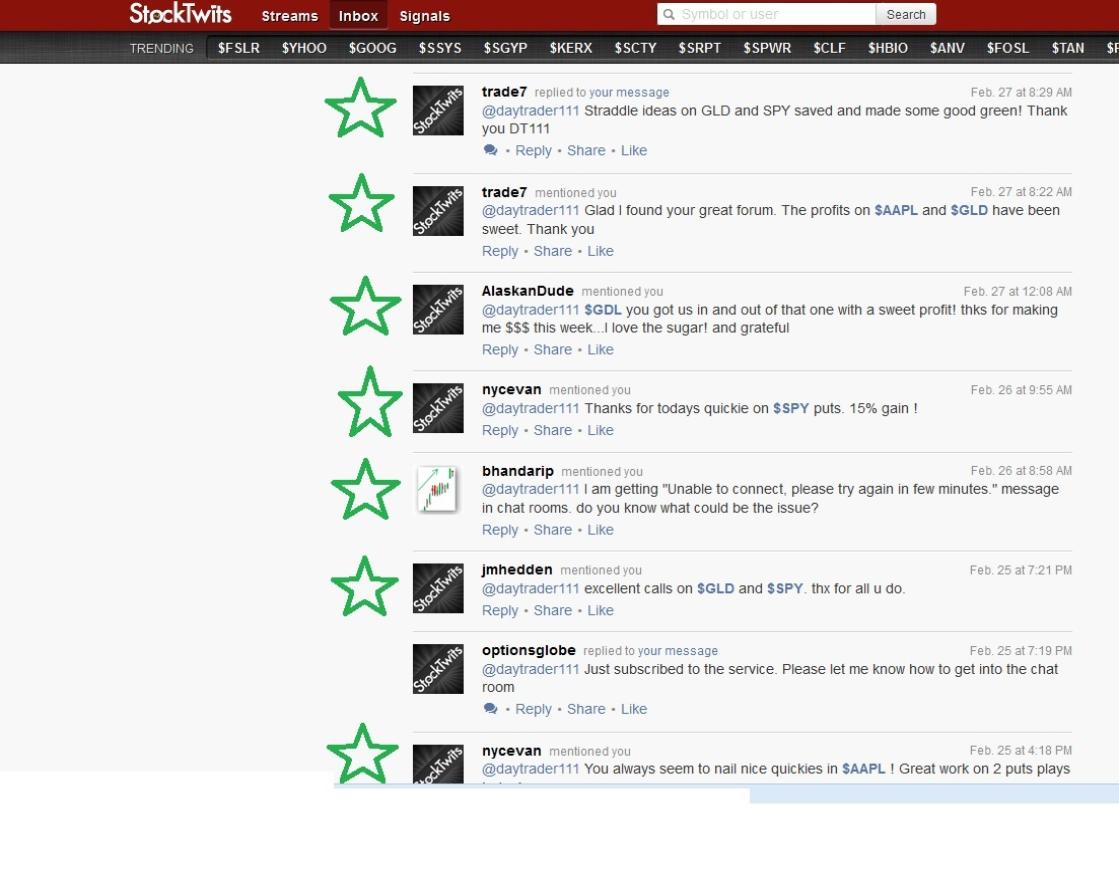Click the green star beside jmhedden's message
The width and height of the screenshot is (1119, 896).
pos(364,587)
